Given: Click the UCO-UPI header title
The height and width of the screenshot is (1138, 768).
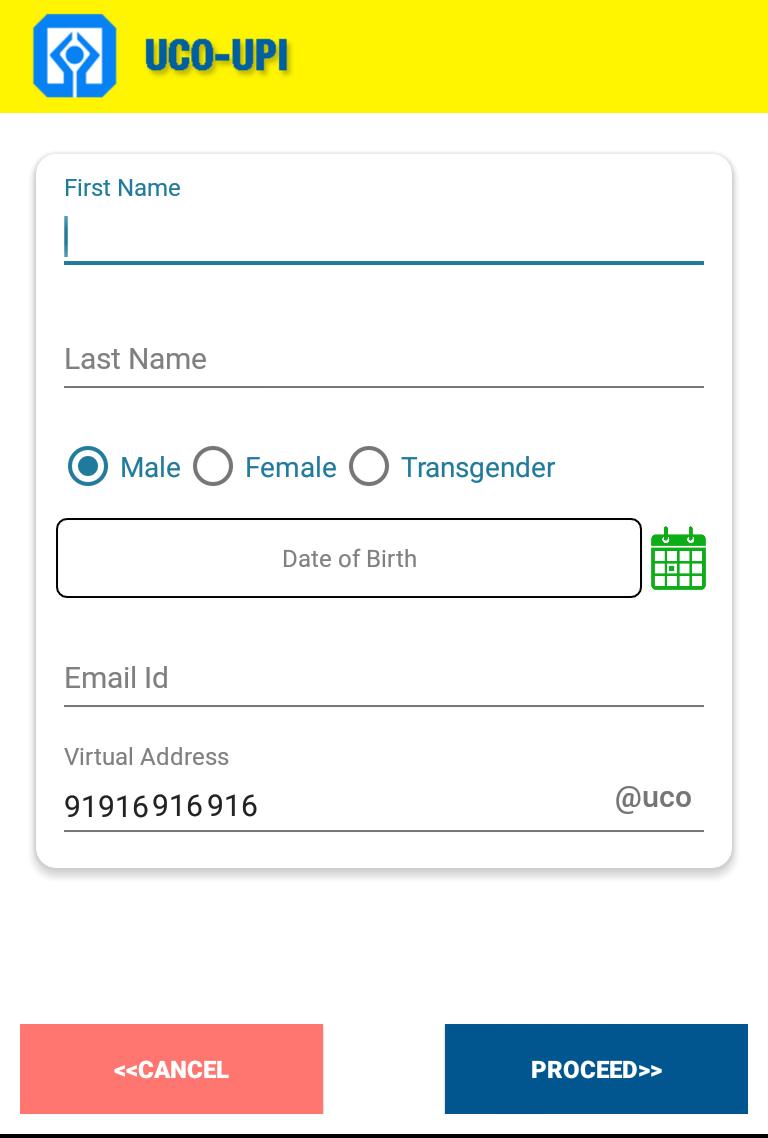Looking at the screenshot, I should point(217,56).
